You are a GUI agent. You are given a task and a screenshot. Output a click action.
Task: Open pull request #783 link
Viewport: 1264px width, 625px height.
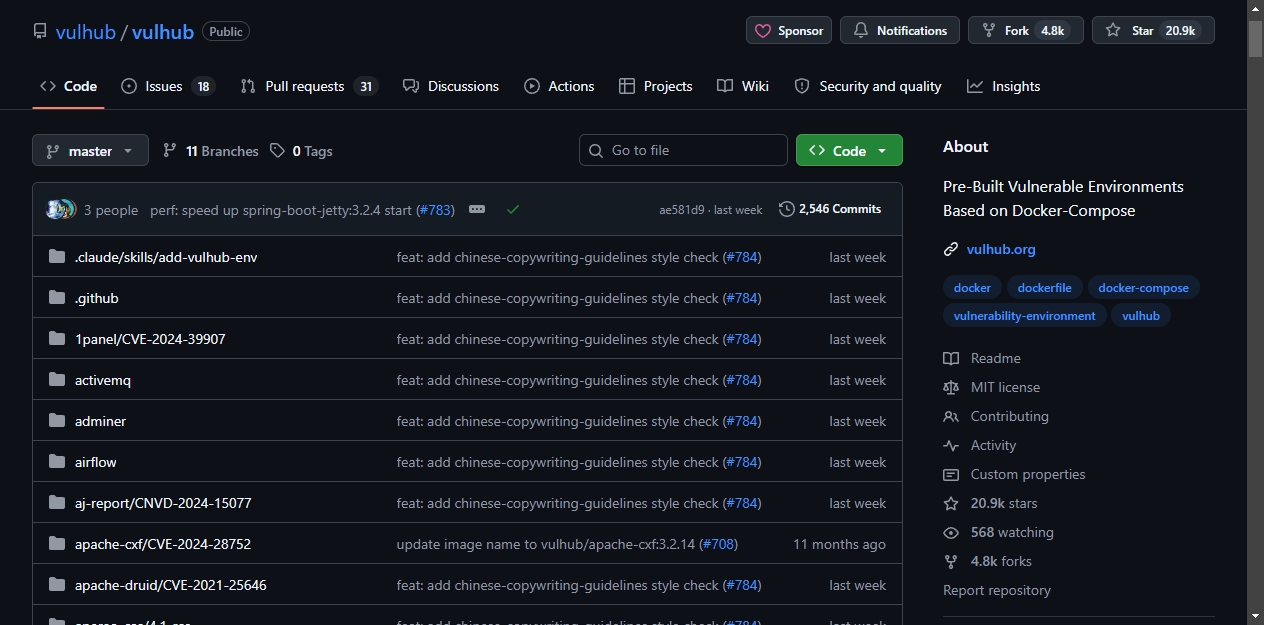(434, 210)
